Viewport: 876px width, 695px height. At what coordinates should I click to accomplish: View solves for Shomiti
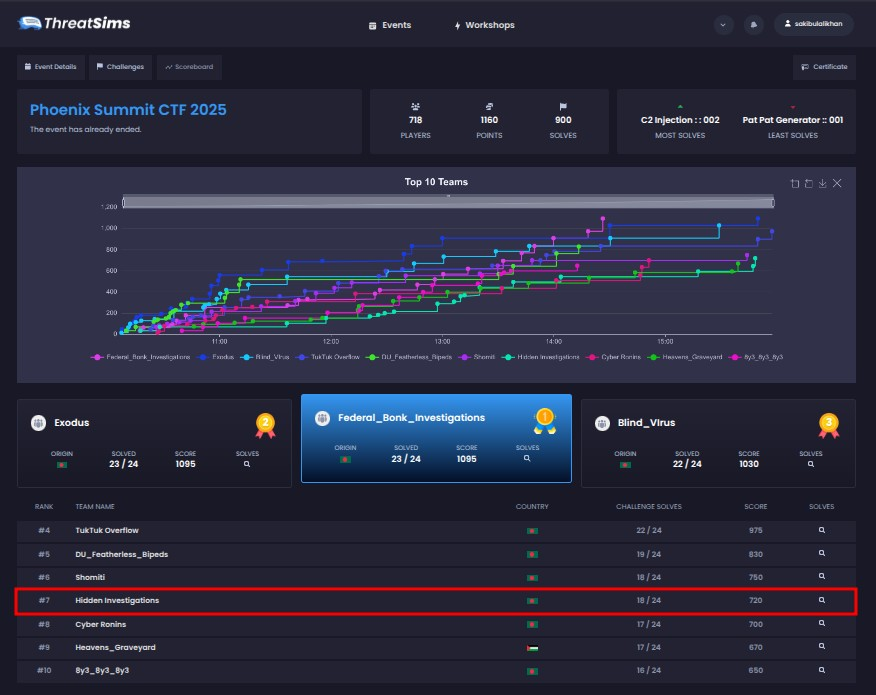822,576
